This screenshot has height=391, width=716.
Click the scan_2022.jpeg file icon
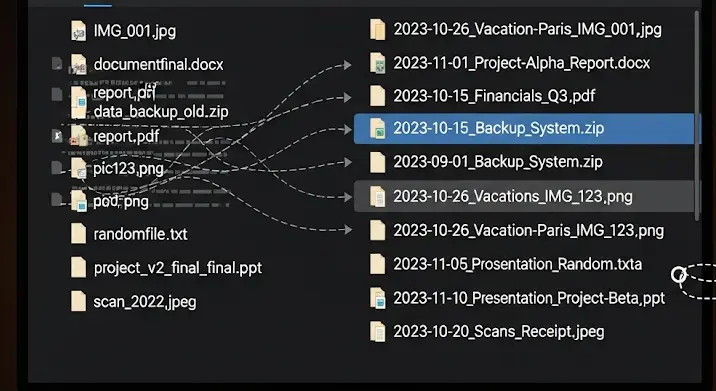pyautogui.click(x=79, y=301)
